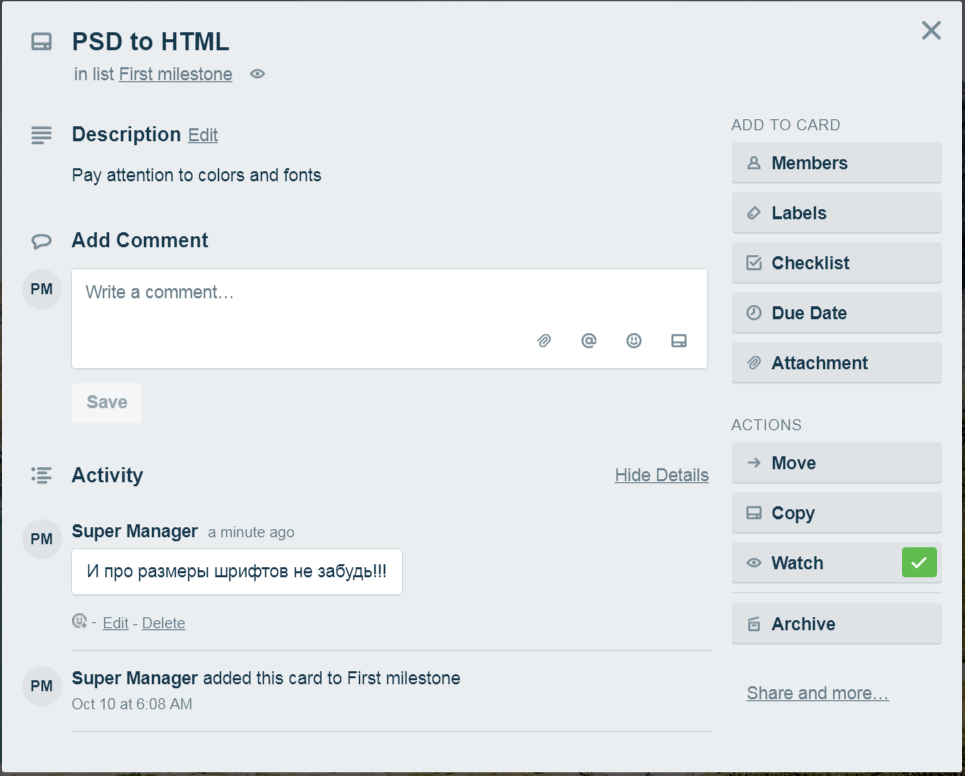Click Edit next to Description

[x=202, y=135]
